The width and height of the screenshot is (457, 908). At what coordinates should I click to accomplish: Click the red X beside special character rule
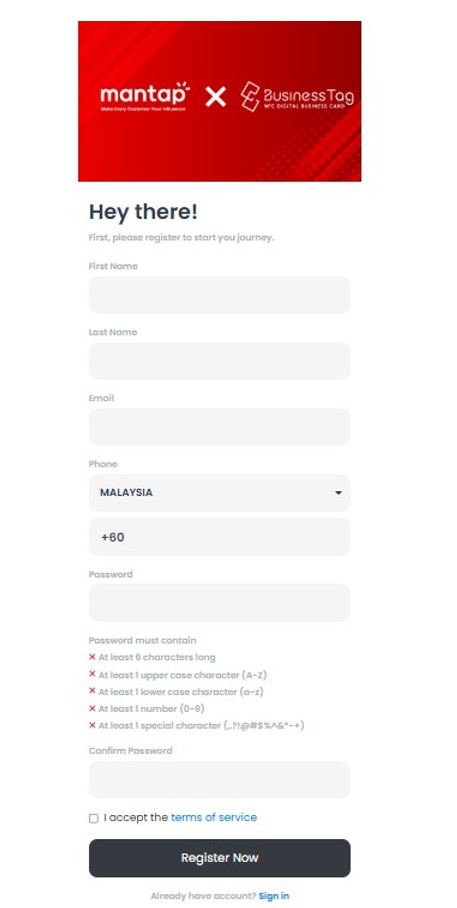tap(92, 725)
